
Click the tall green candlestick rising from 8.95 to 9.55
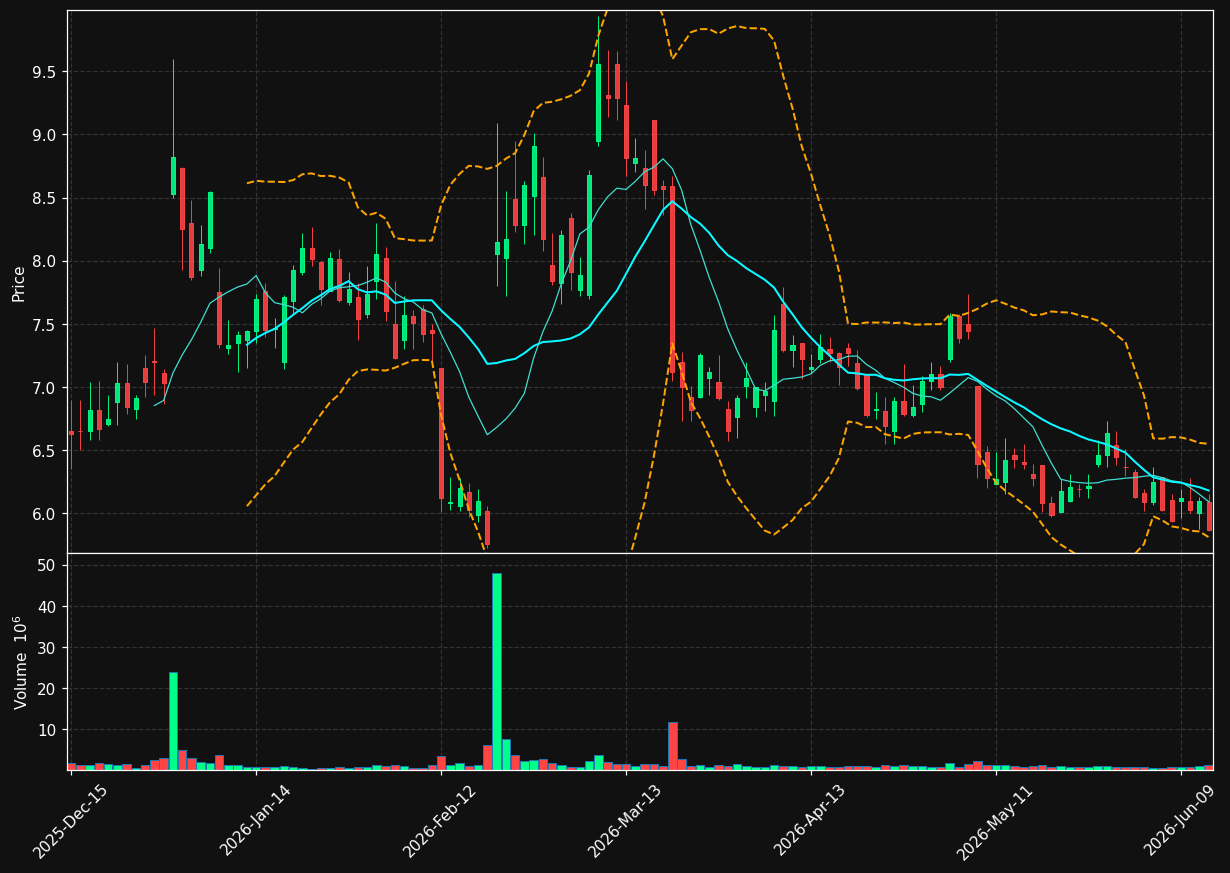(599, 103)
